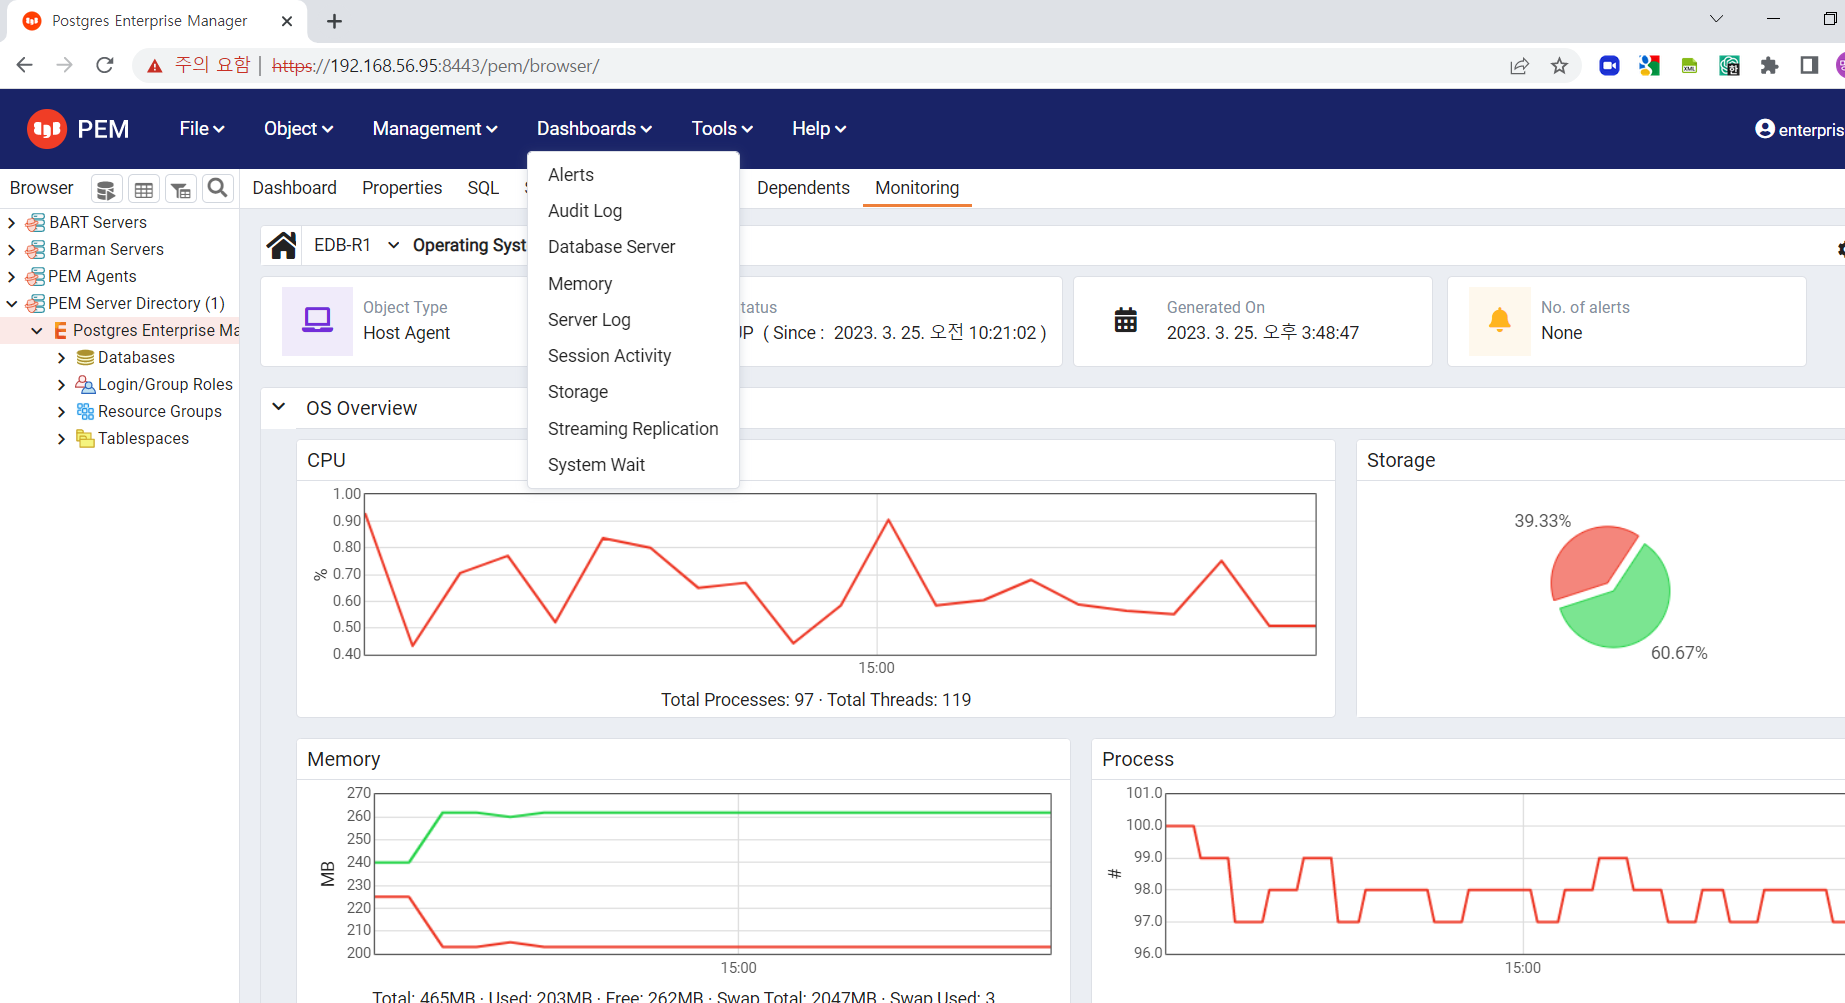Expand the Databases tree node
1845x1003 pixels.
click(62, 357)
